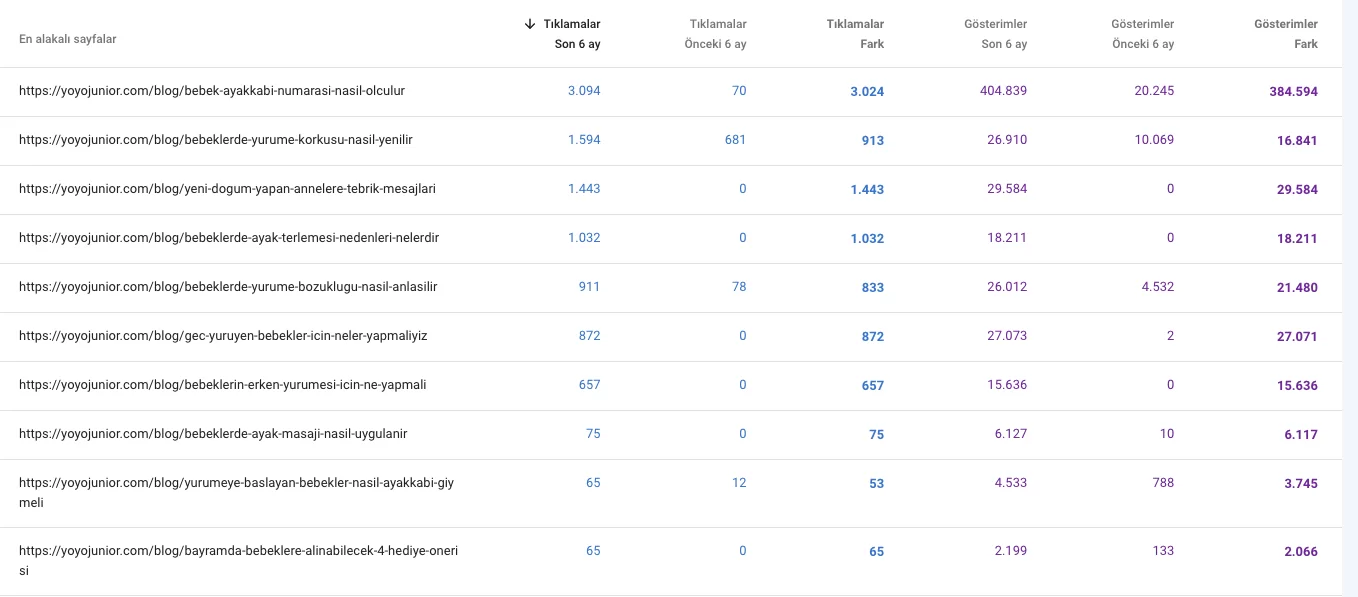This screenshot has height=597, width=1358.
Task: Click the bebeklerde-ayak-terlemesi-nedenleri-nelerdir URL
Action: point(229,238)
